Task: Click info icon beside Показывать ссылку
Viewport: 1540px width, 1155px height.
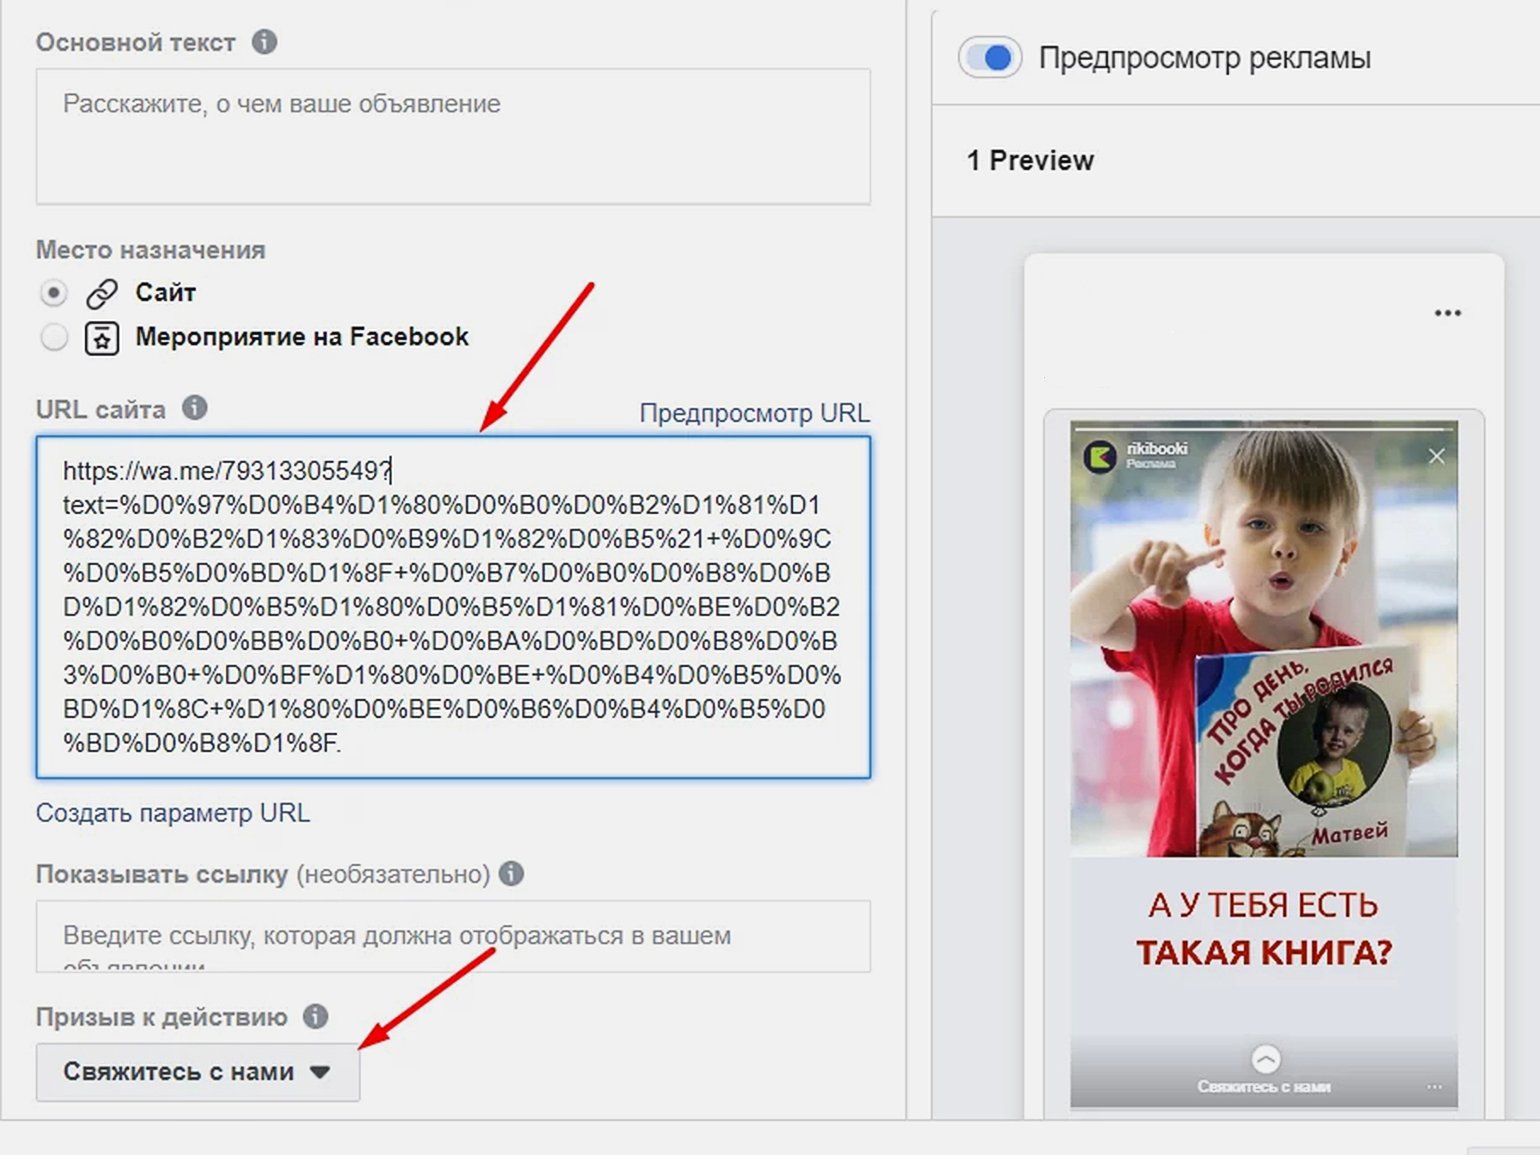Action: click(511, 873)
